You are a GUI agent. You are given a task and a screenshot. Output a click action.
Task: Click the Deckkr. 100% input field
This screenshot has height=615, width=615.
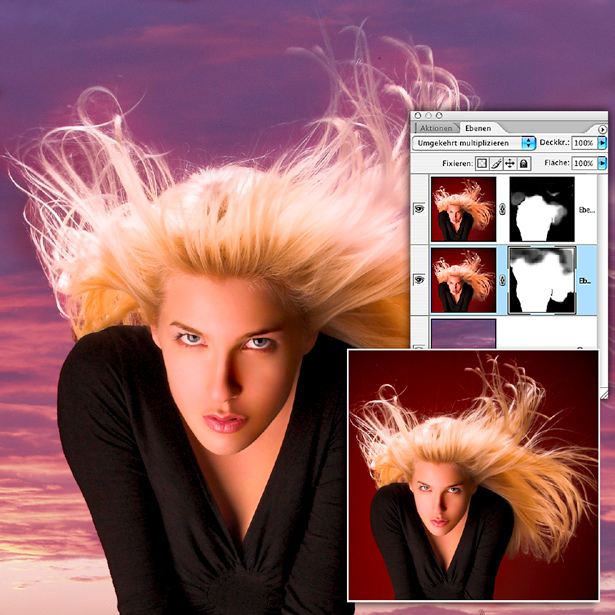pos(584,143)
